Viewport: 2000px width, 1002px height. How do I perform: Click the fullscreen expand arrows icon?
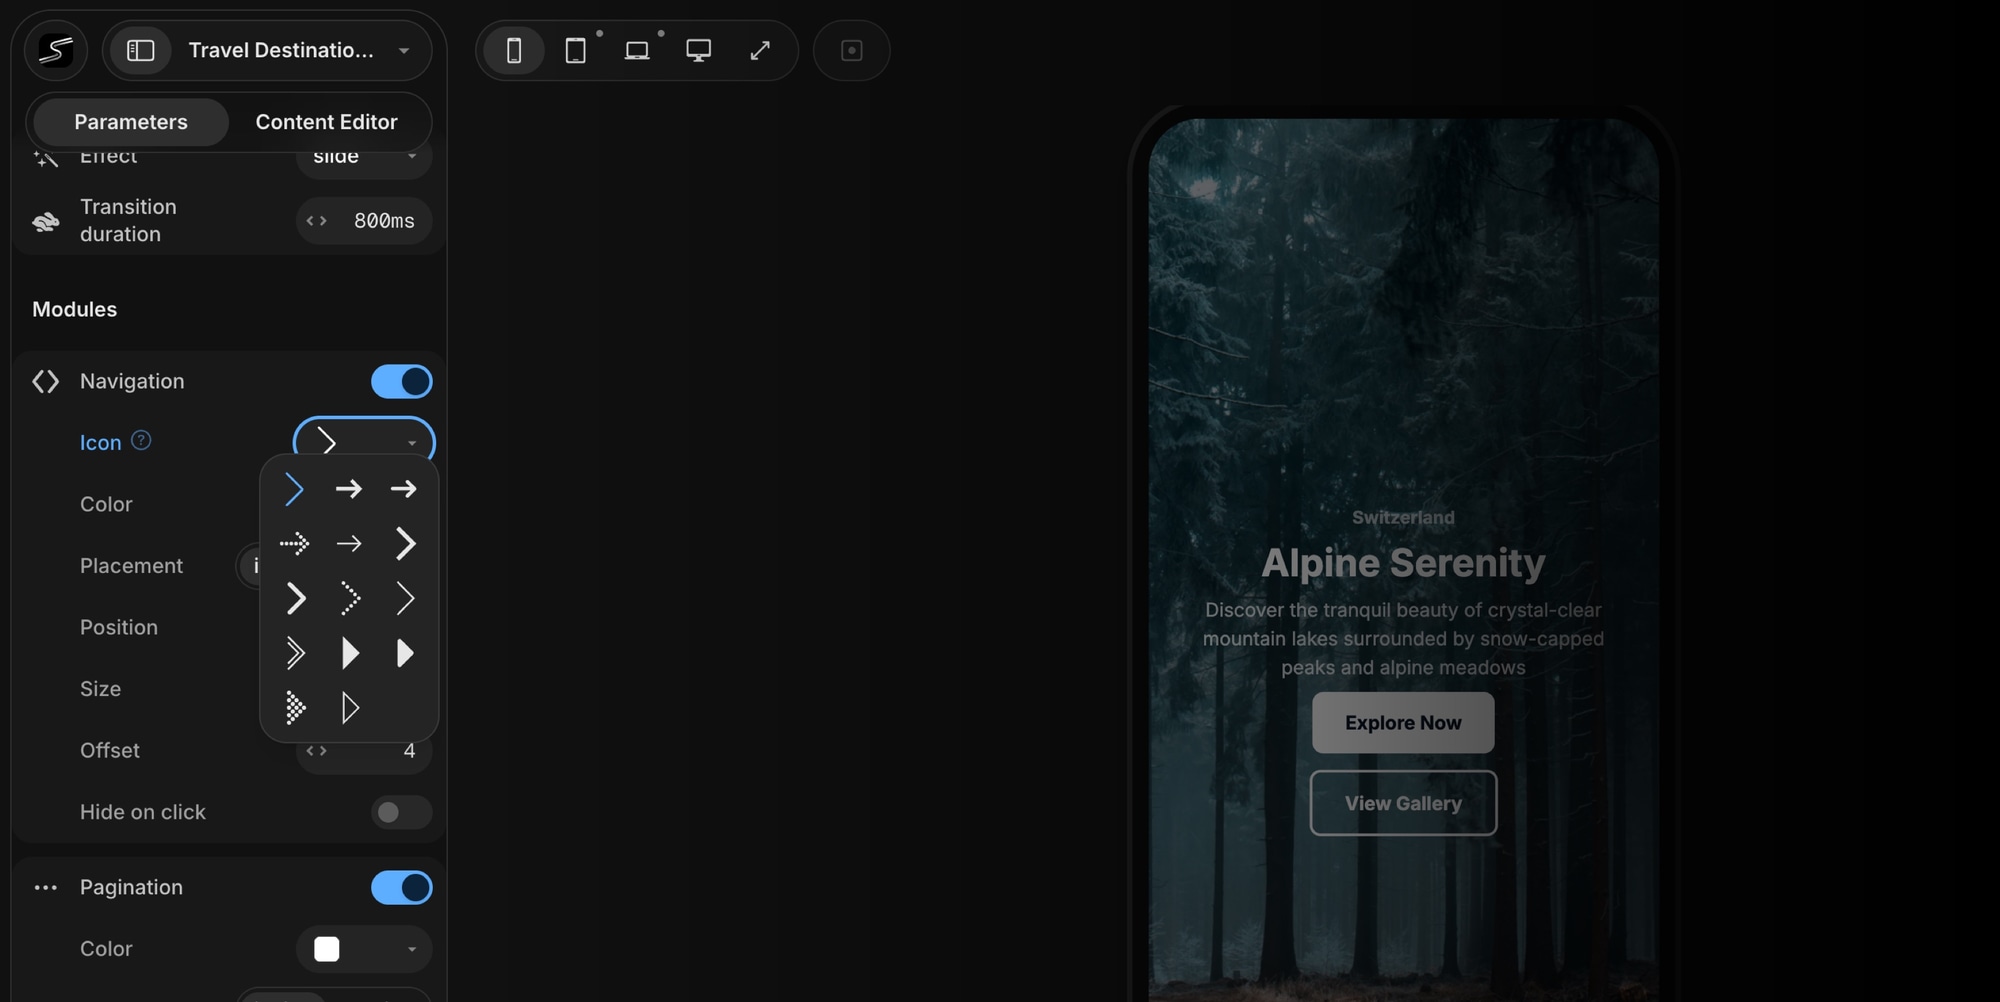pyautogui.click(x=760, y=51)
